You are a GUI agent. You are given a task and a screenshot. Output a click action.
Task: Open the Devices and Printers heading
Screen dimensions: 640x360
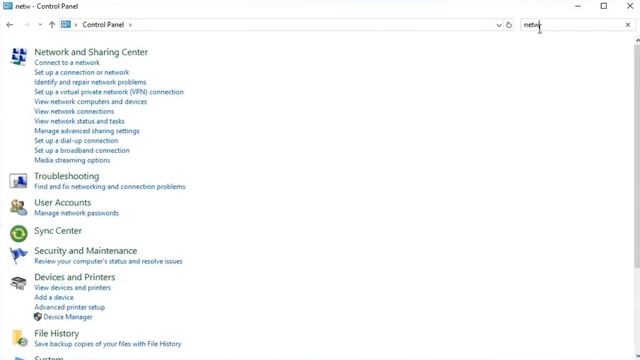pyautogui.click(x=75, y=277)
